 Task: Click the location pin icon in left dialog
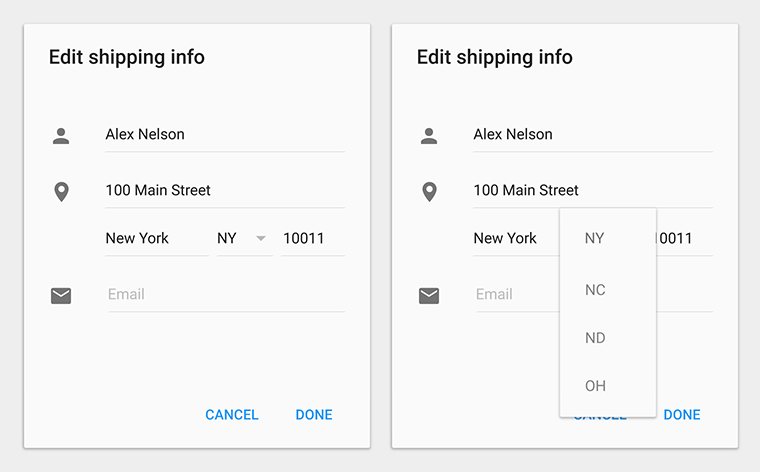61,191
